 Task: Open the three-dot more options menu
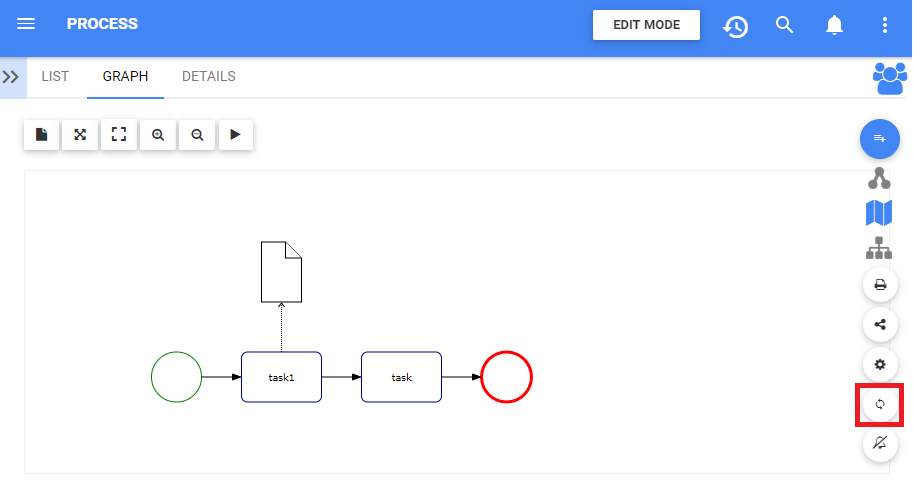click(x=883, y=25)
